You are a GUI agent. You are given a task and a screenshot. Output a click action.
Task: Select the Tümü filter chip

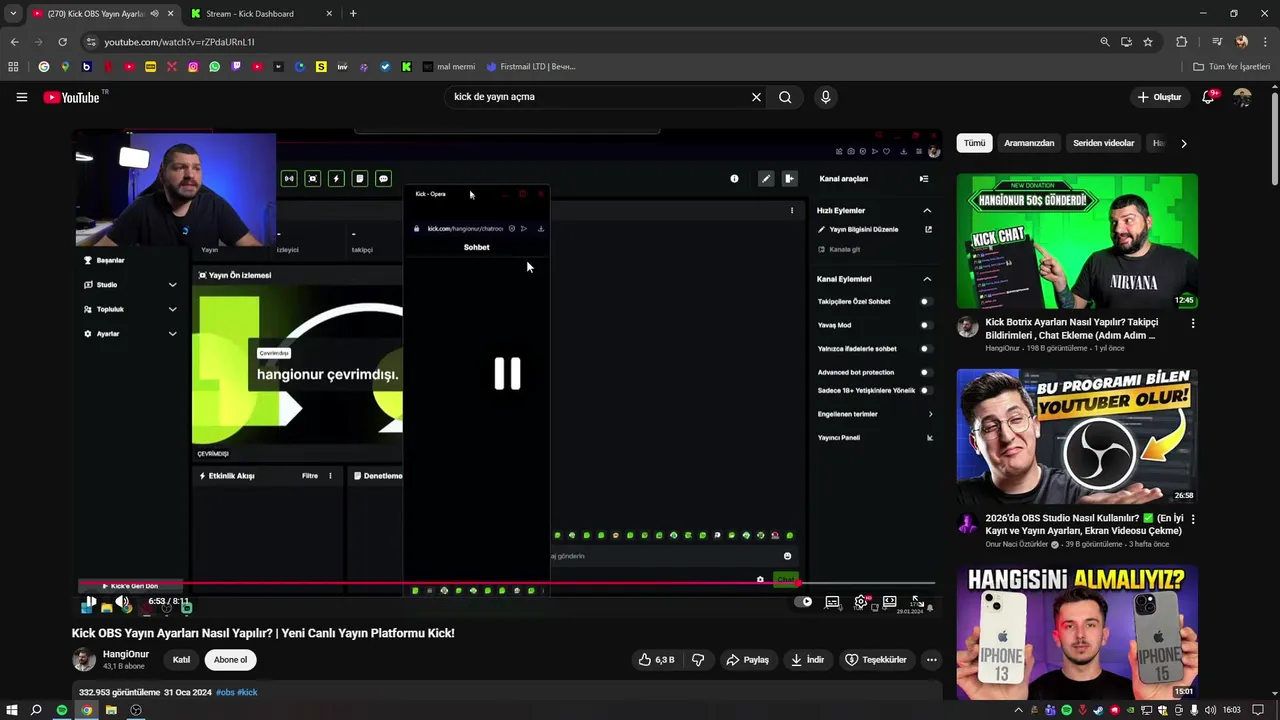click(974, 143)
